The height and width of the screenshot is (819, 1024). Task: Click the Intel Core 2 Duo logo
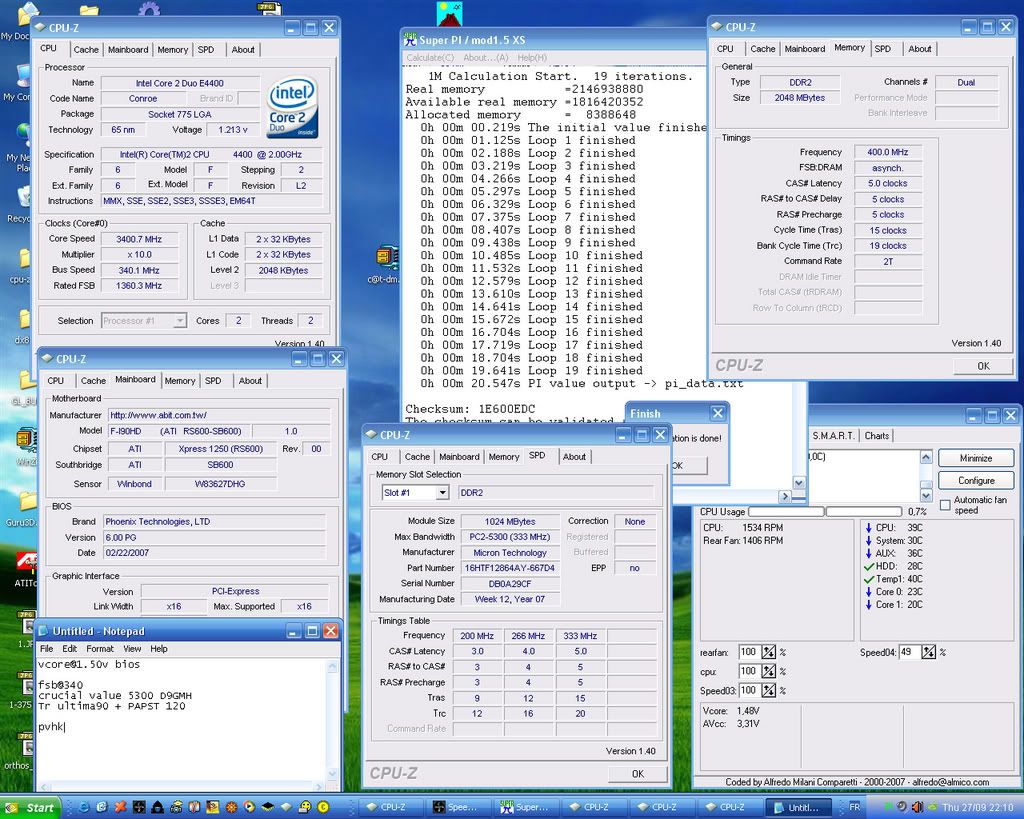[293, 108]
